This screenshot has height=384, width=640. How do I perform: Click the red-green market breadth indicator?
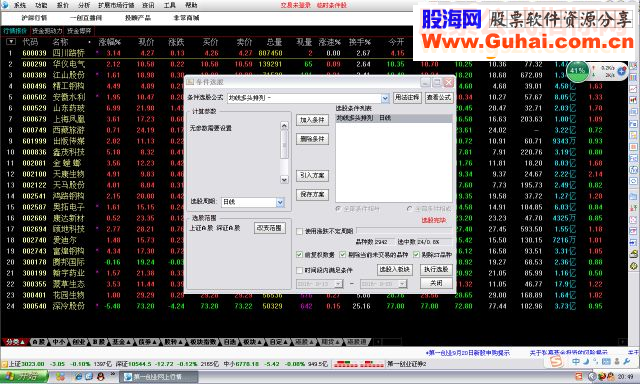[x=358, y=364]
